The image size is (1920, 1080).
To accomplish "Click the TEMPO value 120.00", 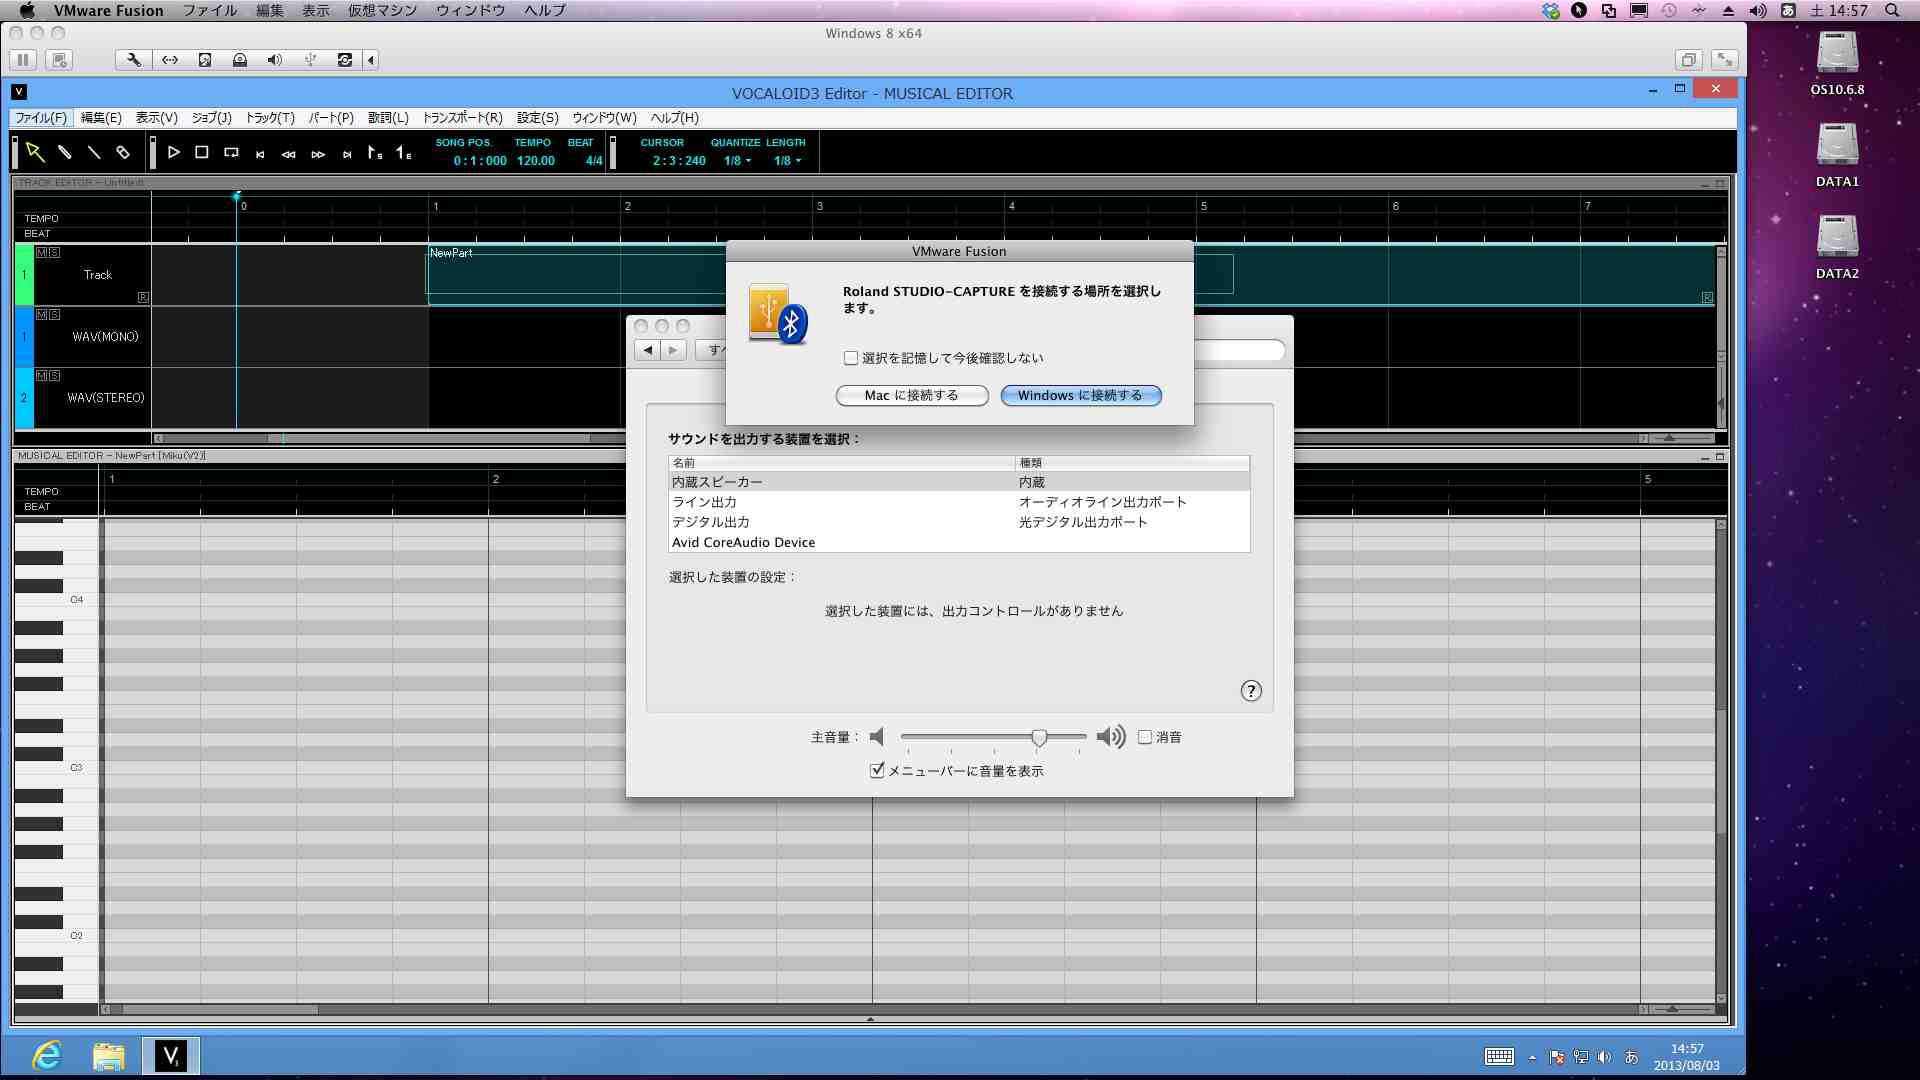I will tap(536, 161).
